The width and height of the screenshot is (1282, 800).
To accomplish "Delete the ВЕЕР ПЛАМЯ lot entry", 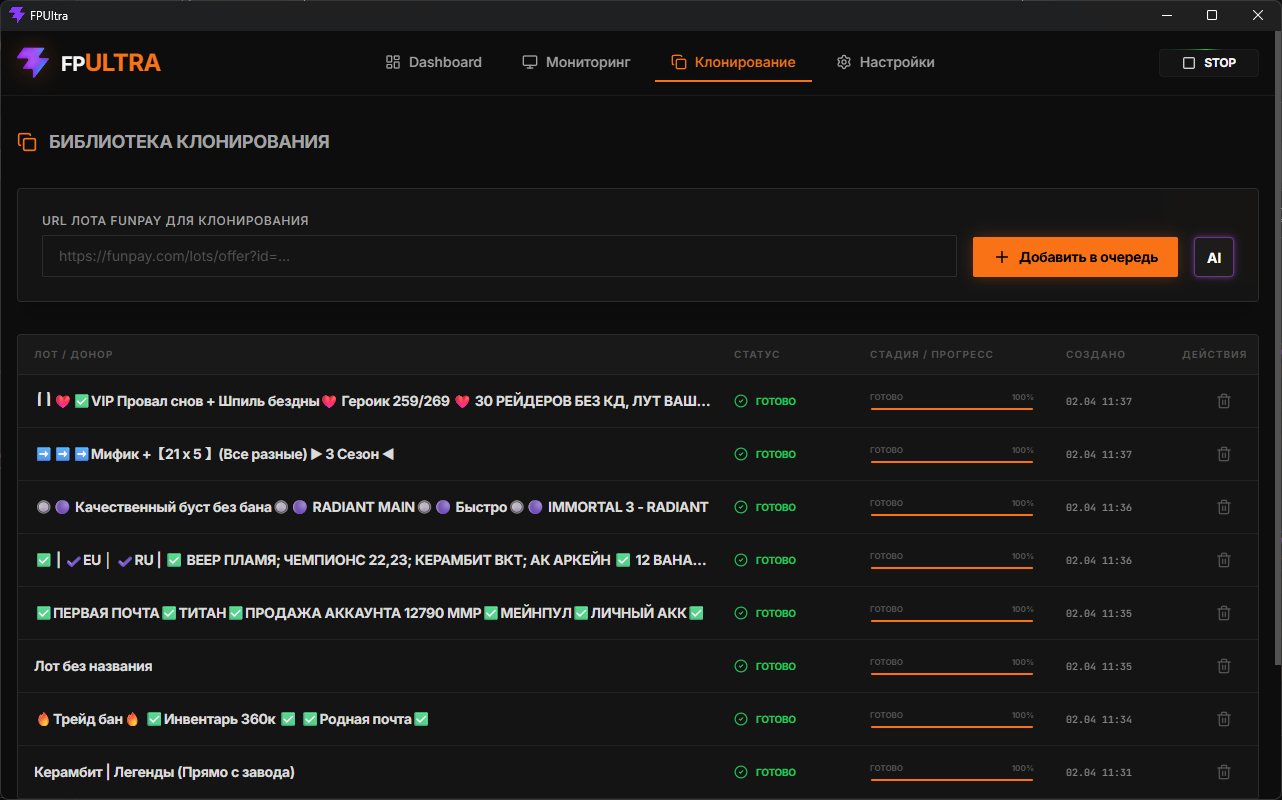I will point(1223,560).
